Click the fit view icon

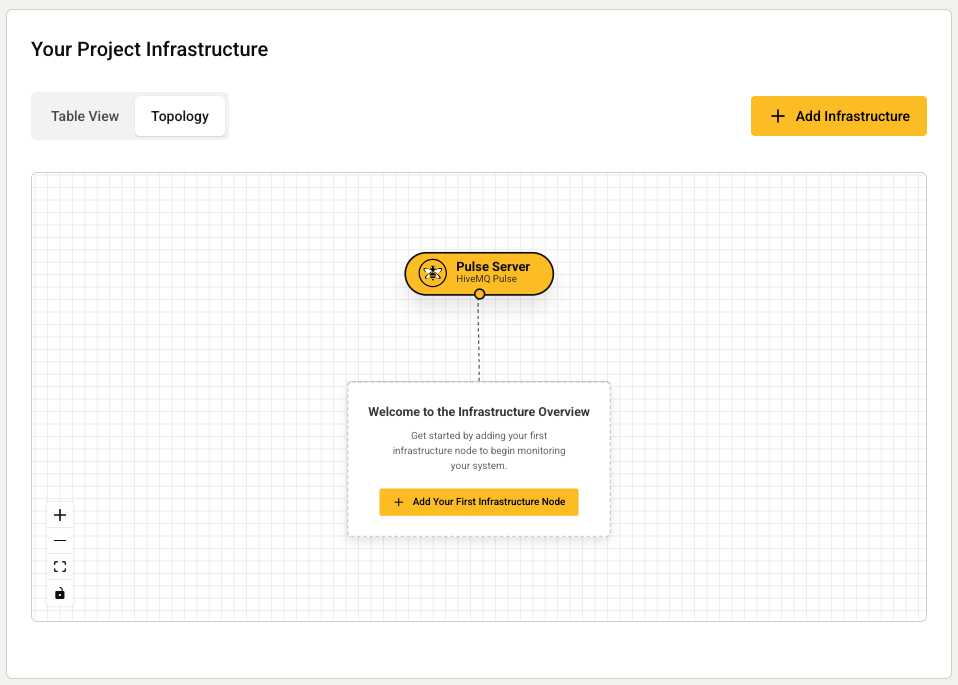tap(60, 567)
